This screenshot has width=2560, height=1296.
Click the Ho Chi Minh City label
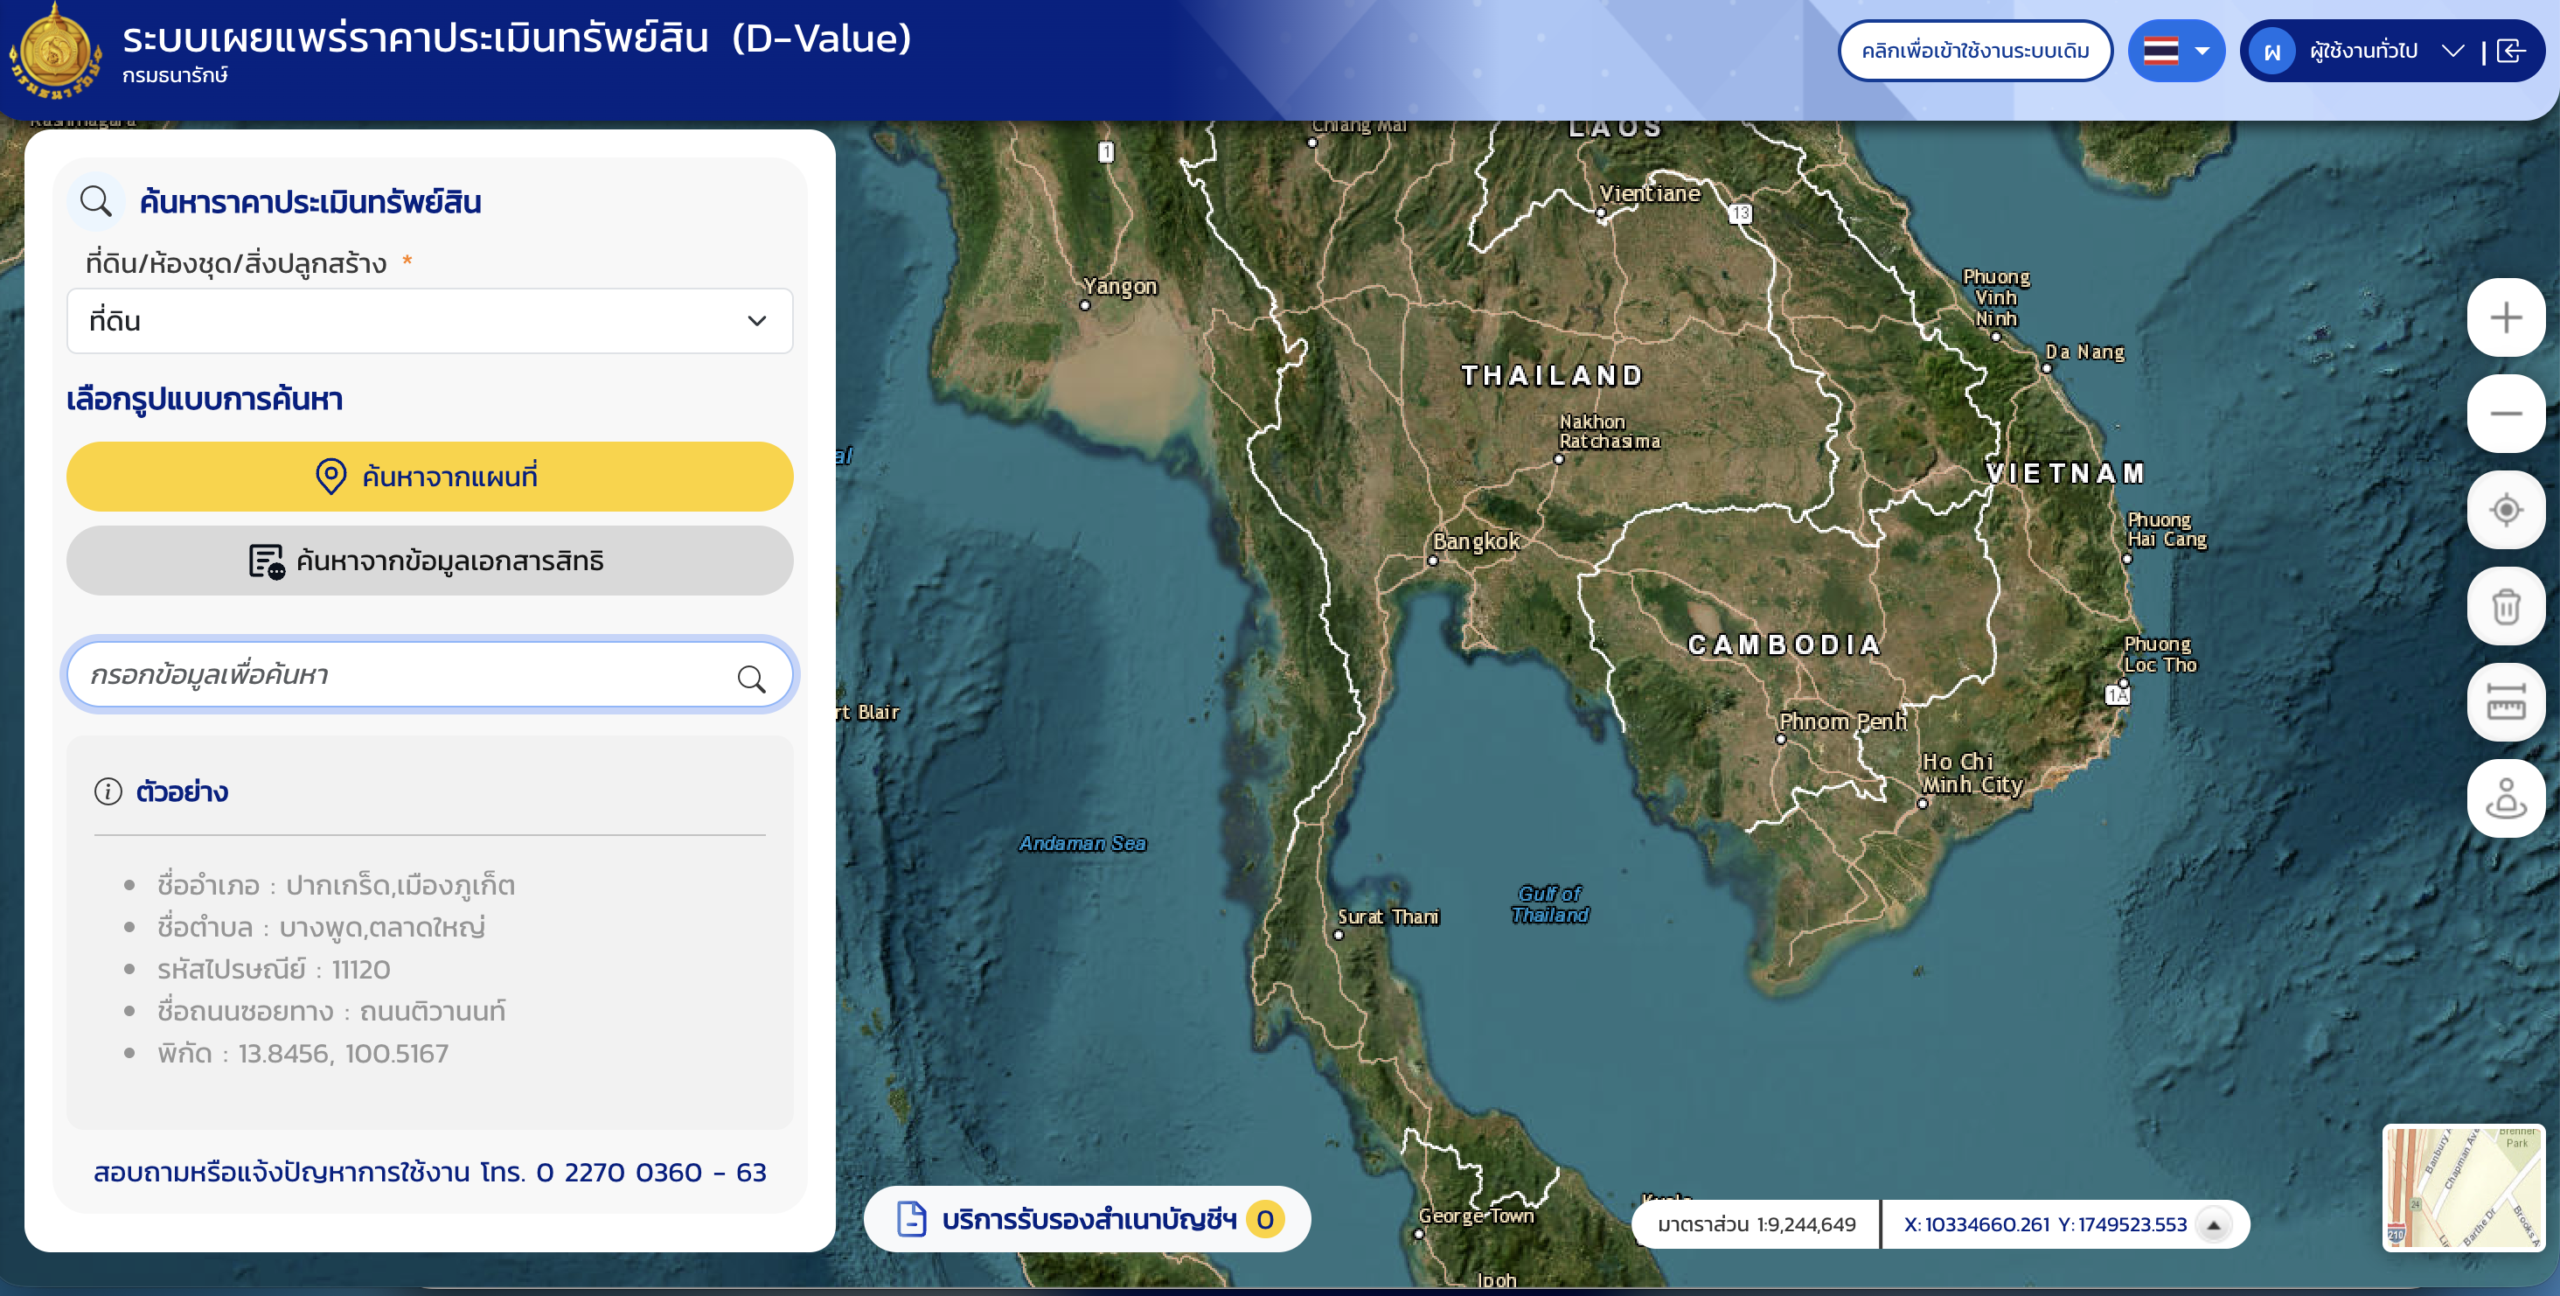point(1972,773)
